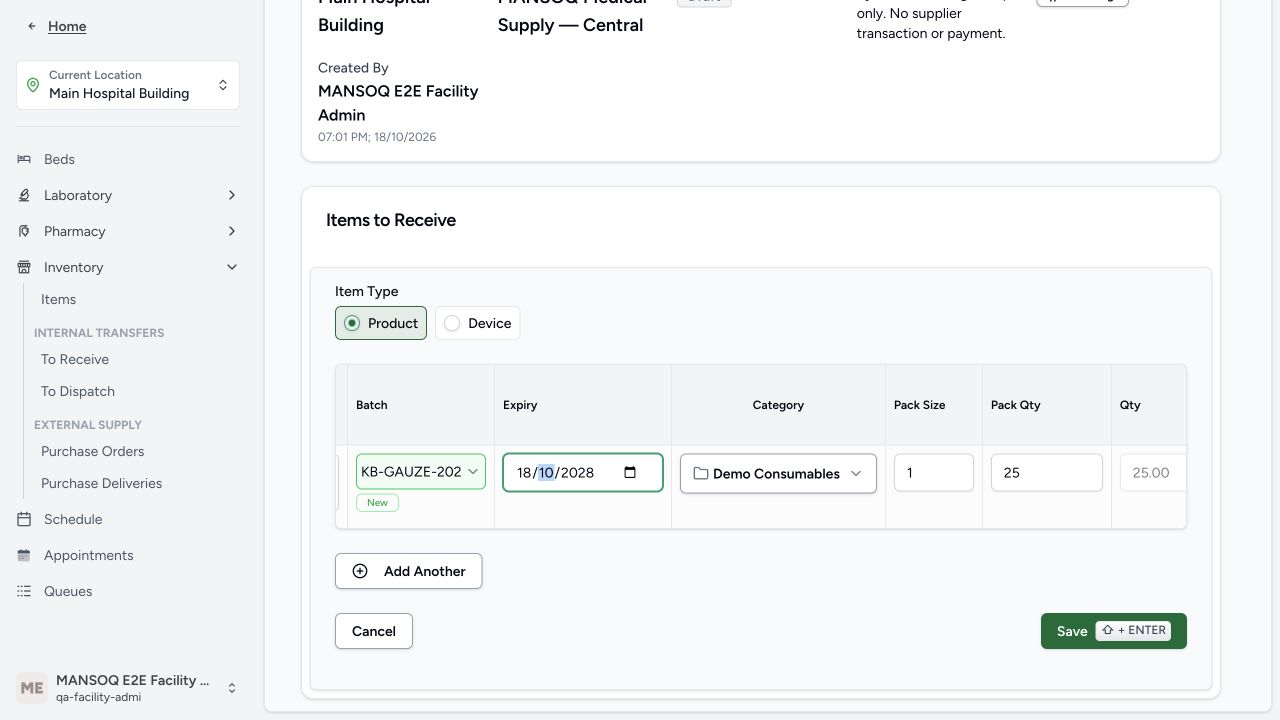Click the Schedule calendar icon
This screenshot has width=1280, height=720.
click(x=24, y=519)
